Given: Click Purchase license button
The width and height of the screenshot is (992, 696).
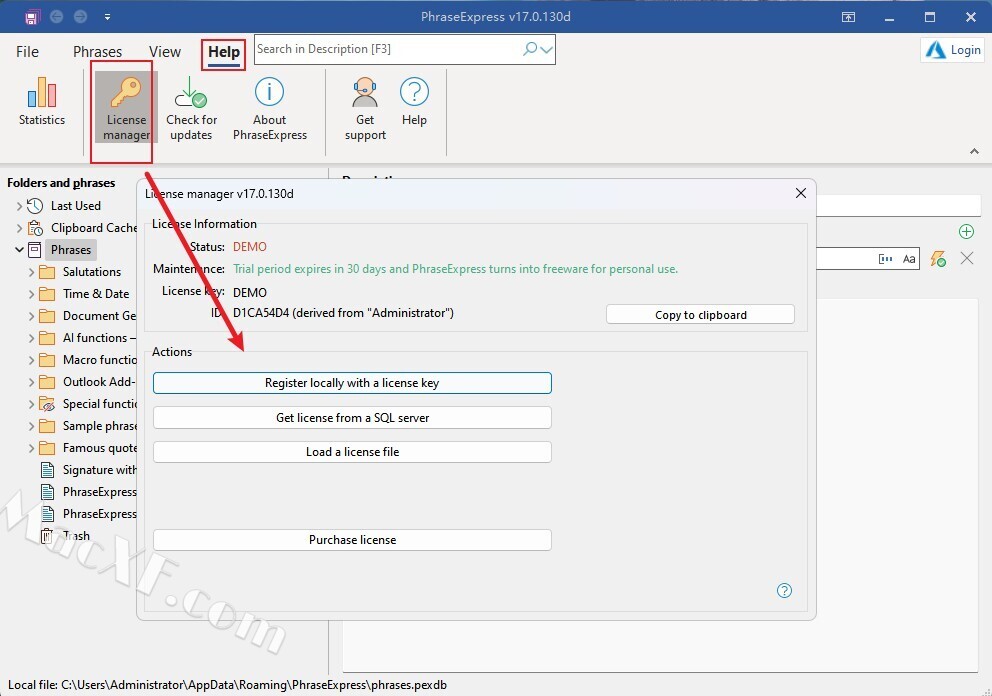Looking at the screenshot, I should [x=352, y=540].
